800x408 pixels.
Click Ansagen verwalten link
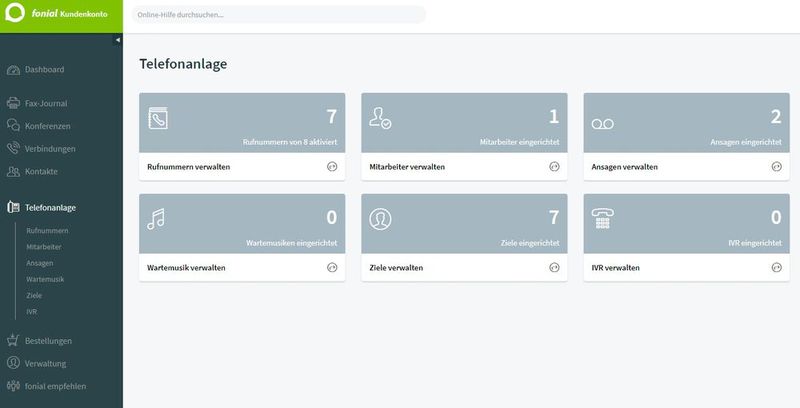point(624,167)
